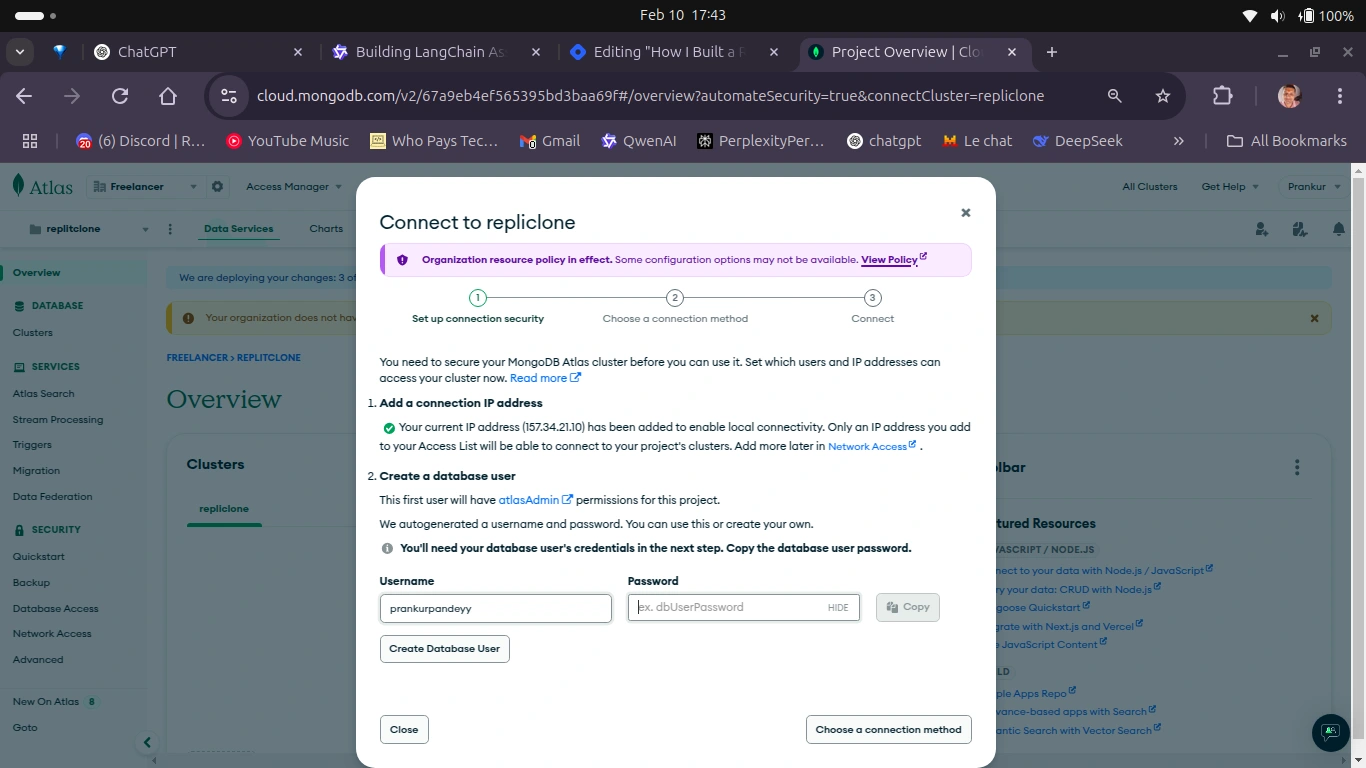Expand the replitclone project selector
This screenshot has width=1366, height=768.
point(89,229)
